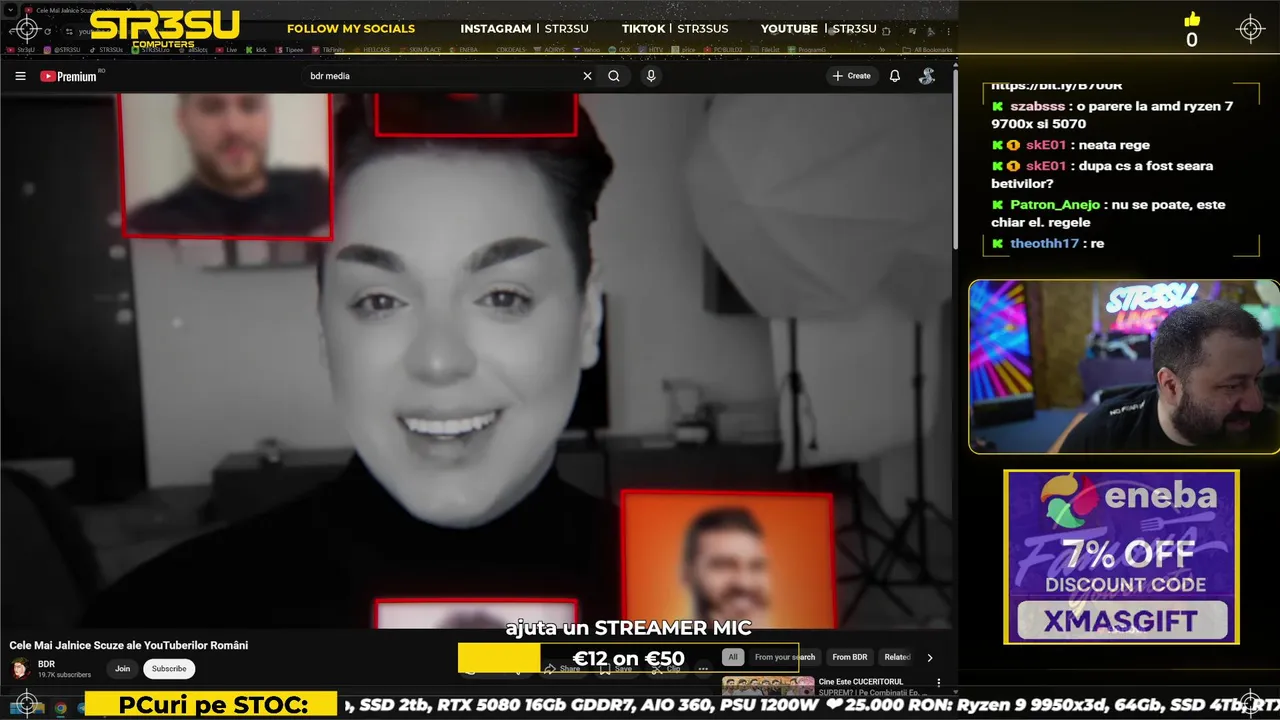
Task: Open BDR channel avatar
Action: [20, 669]
